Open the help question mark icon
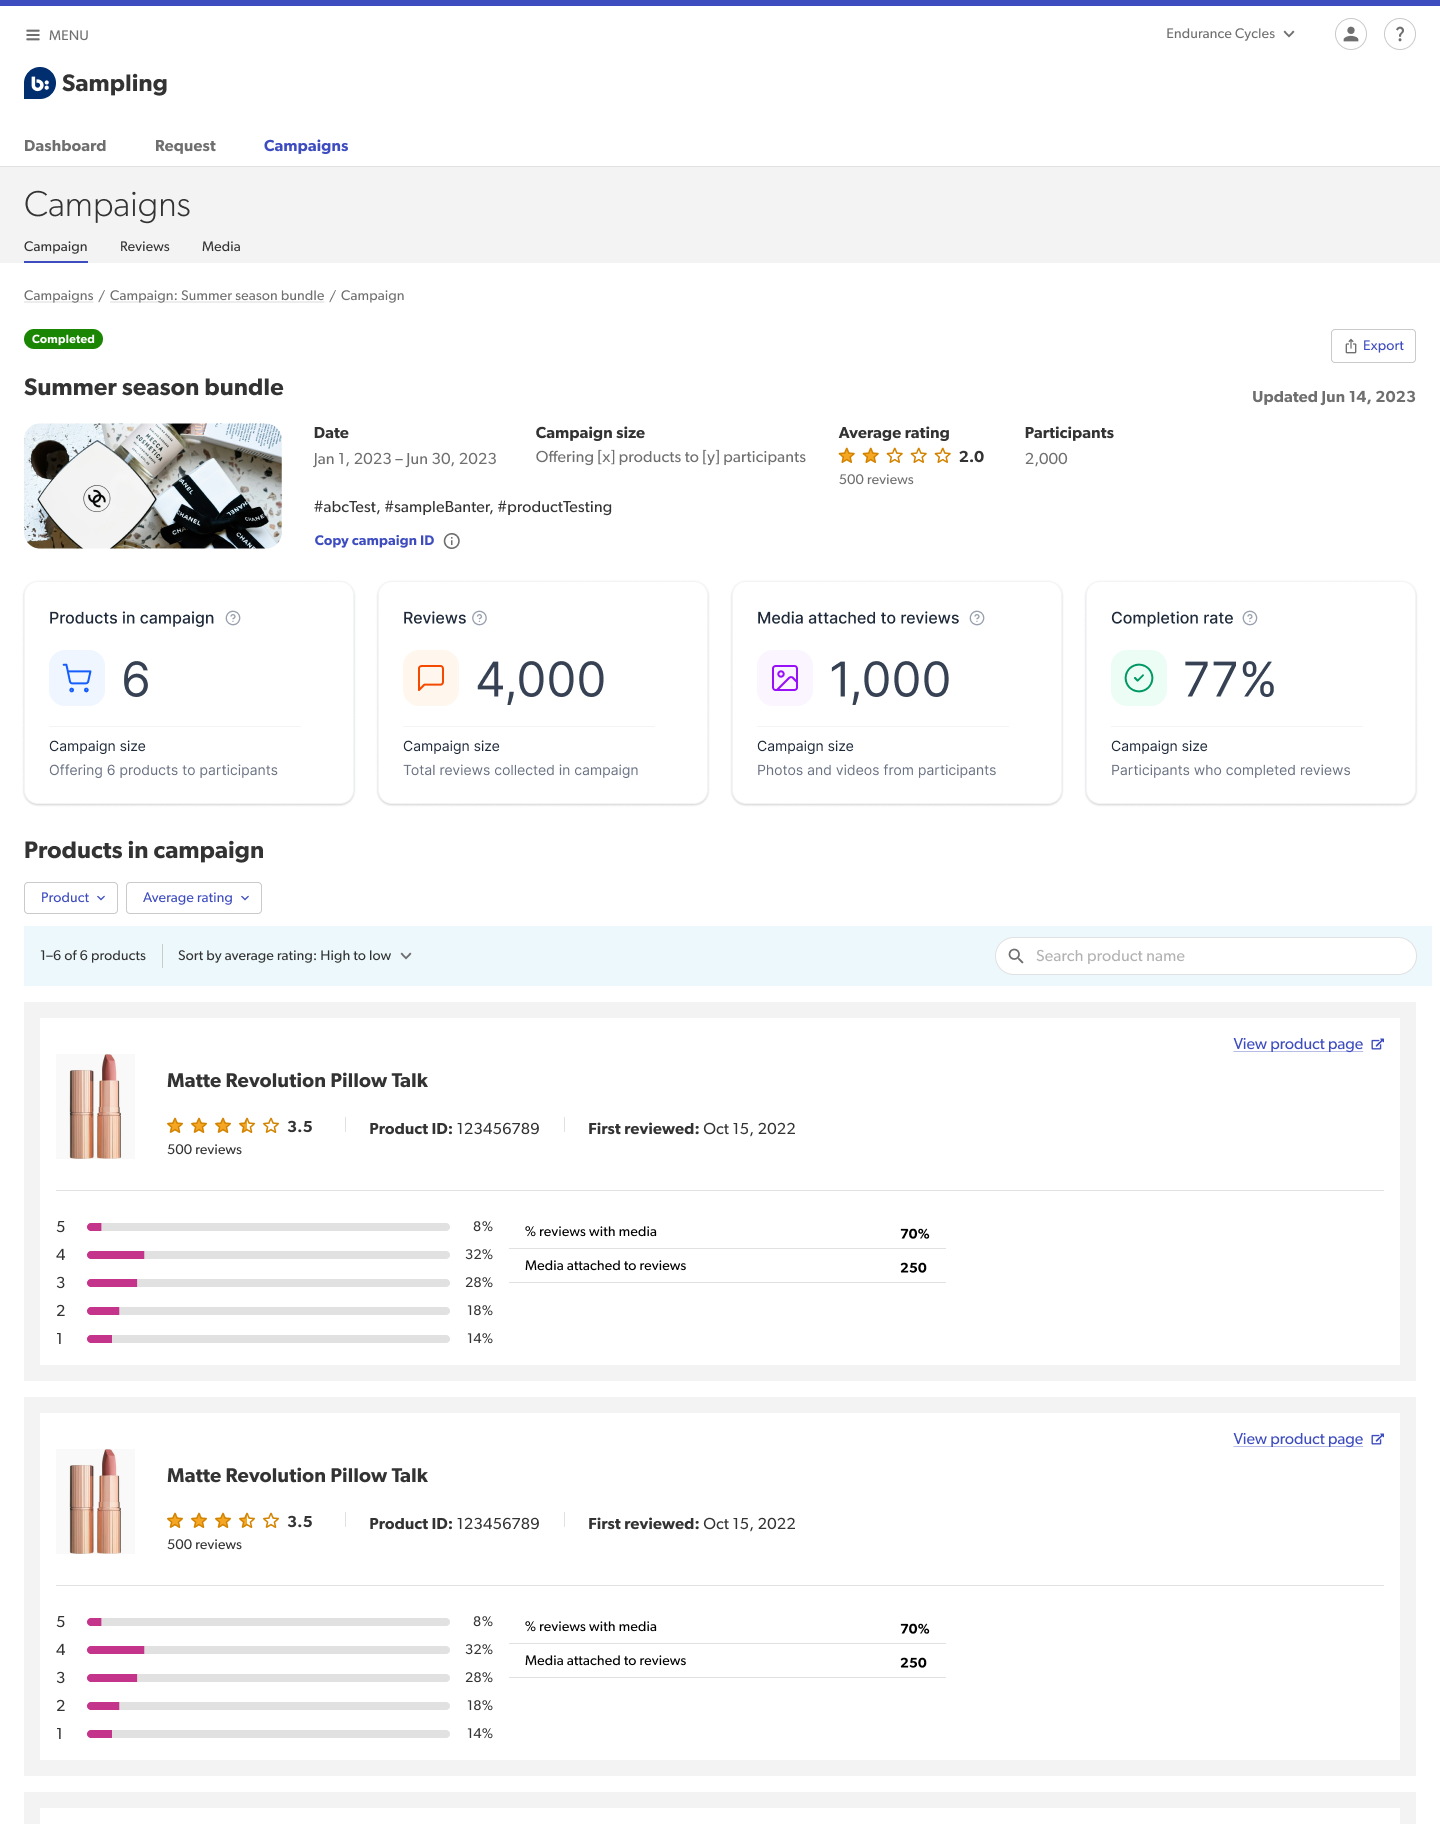 (1400, 34)
